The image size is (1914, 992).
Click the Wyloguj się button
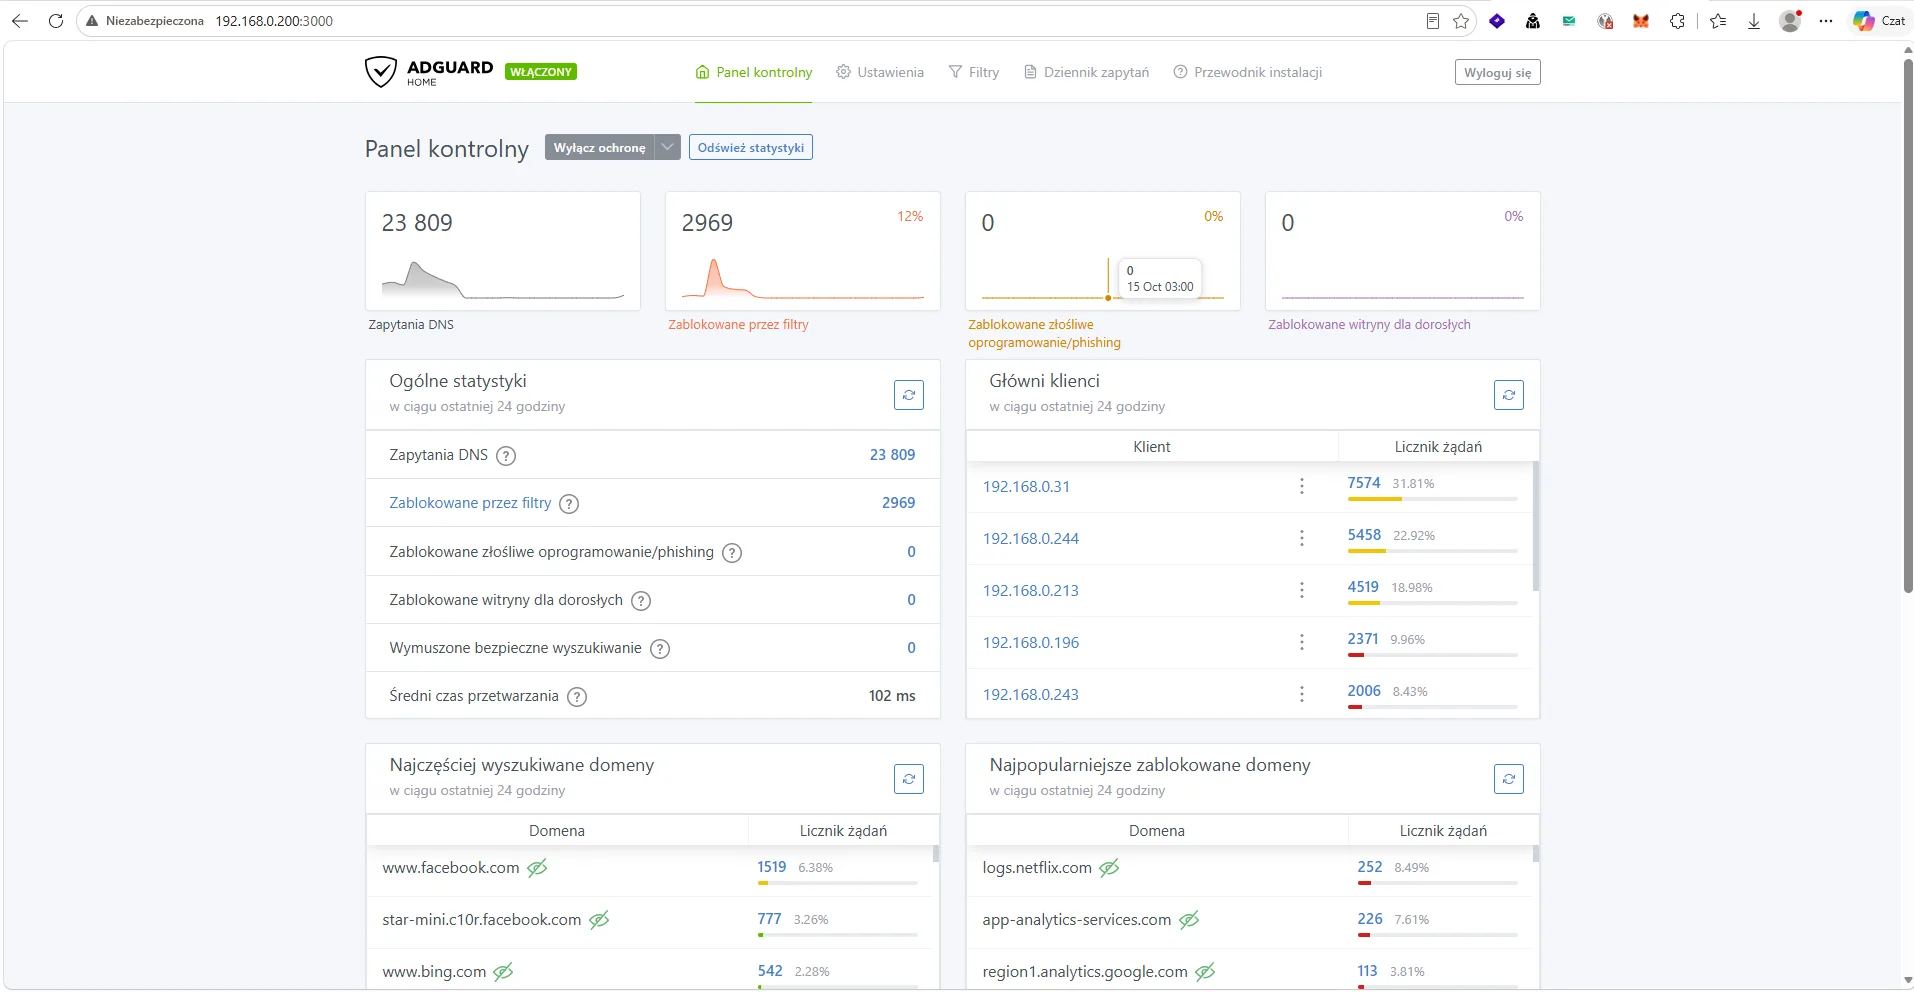pyautogui.click(x=1497, y=72)
